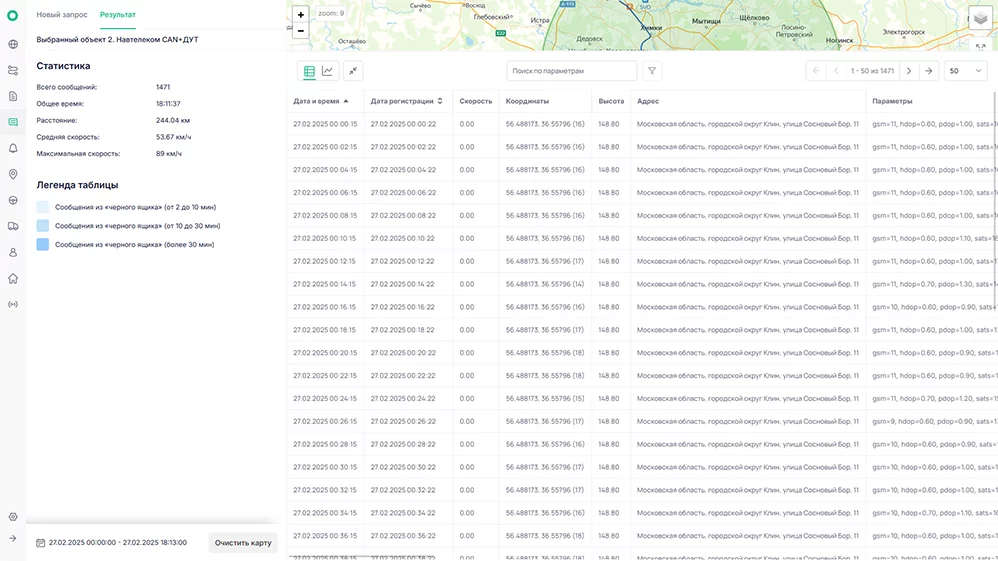Go to the last page of results
The height and width of the screenshot is (561, 998).
click(x=929, y=71)
